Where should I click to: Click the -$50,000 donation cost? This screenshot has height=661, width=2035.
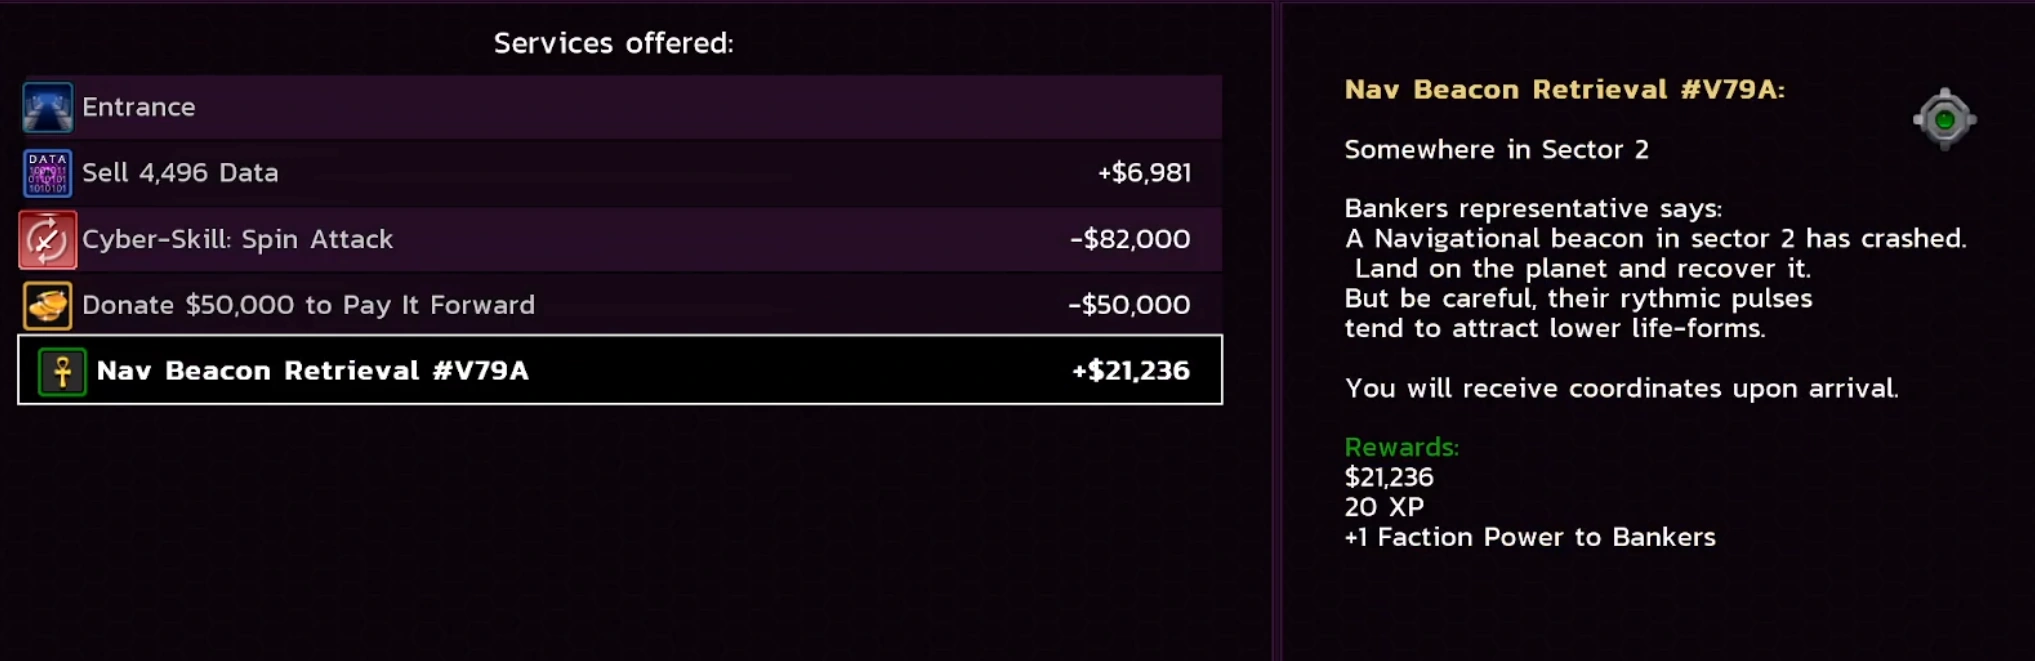[x=1129, y=305]
